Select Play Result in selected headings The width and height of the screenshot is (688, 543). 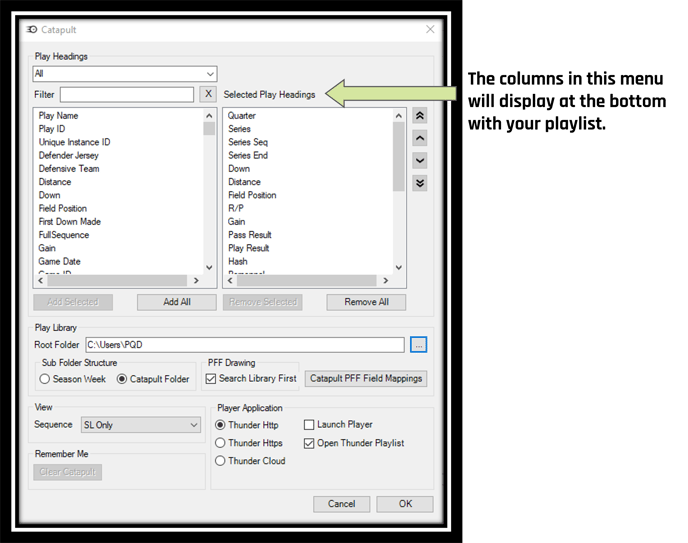click(x=249, y=248)
